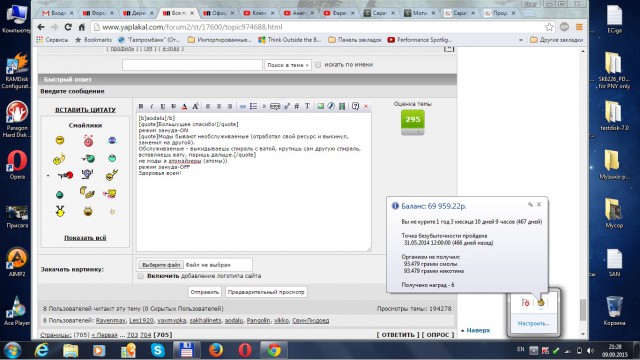The height and width of the screenshot is (360, 640).
Task: Click the 'ВСТАВИТЬ ЦИТАТУ' link
Action: click(x=85, y=110)
